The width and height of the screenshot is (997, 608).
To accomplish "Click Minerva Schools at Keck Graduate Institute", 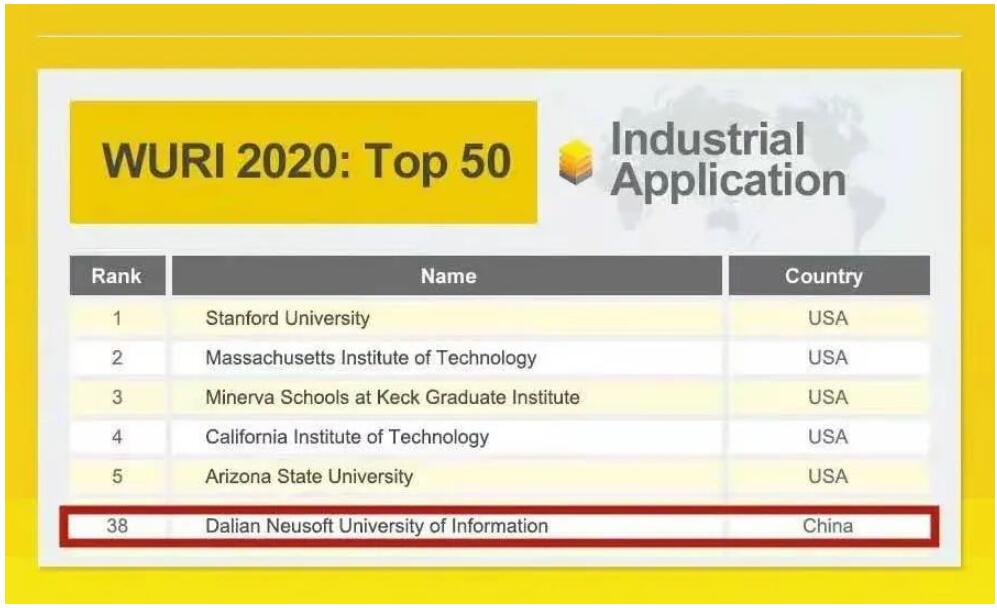I will (x=392, y=397).
